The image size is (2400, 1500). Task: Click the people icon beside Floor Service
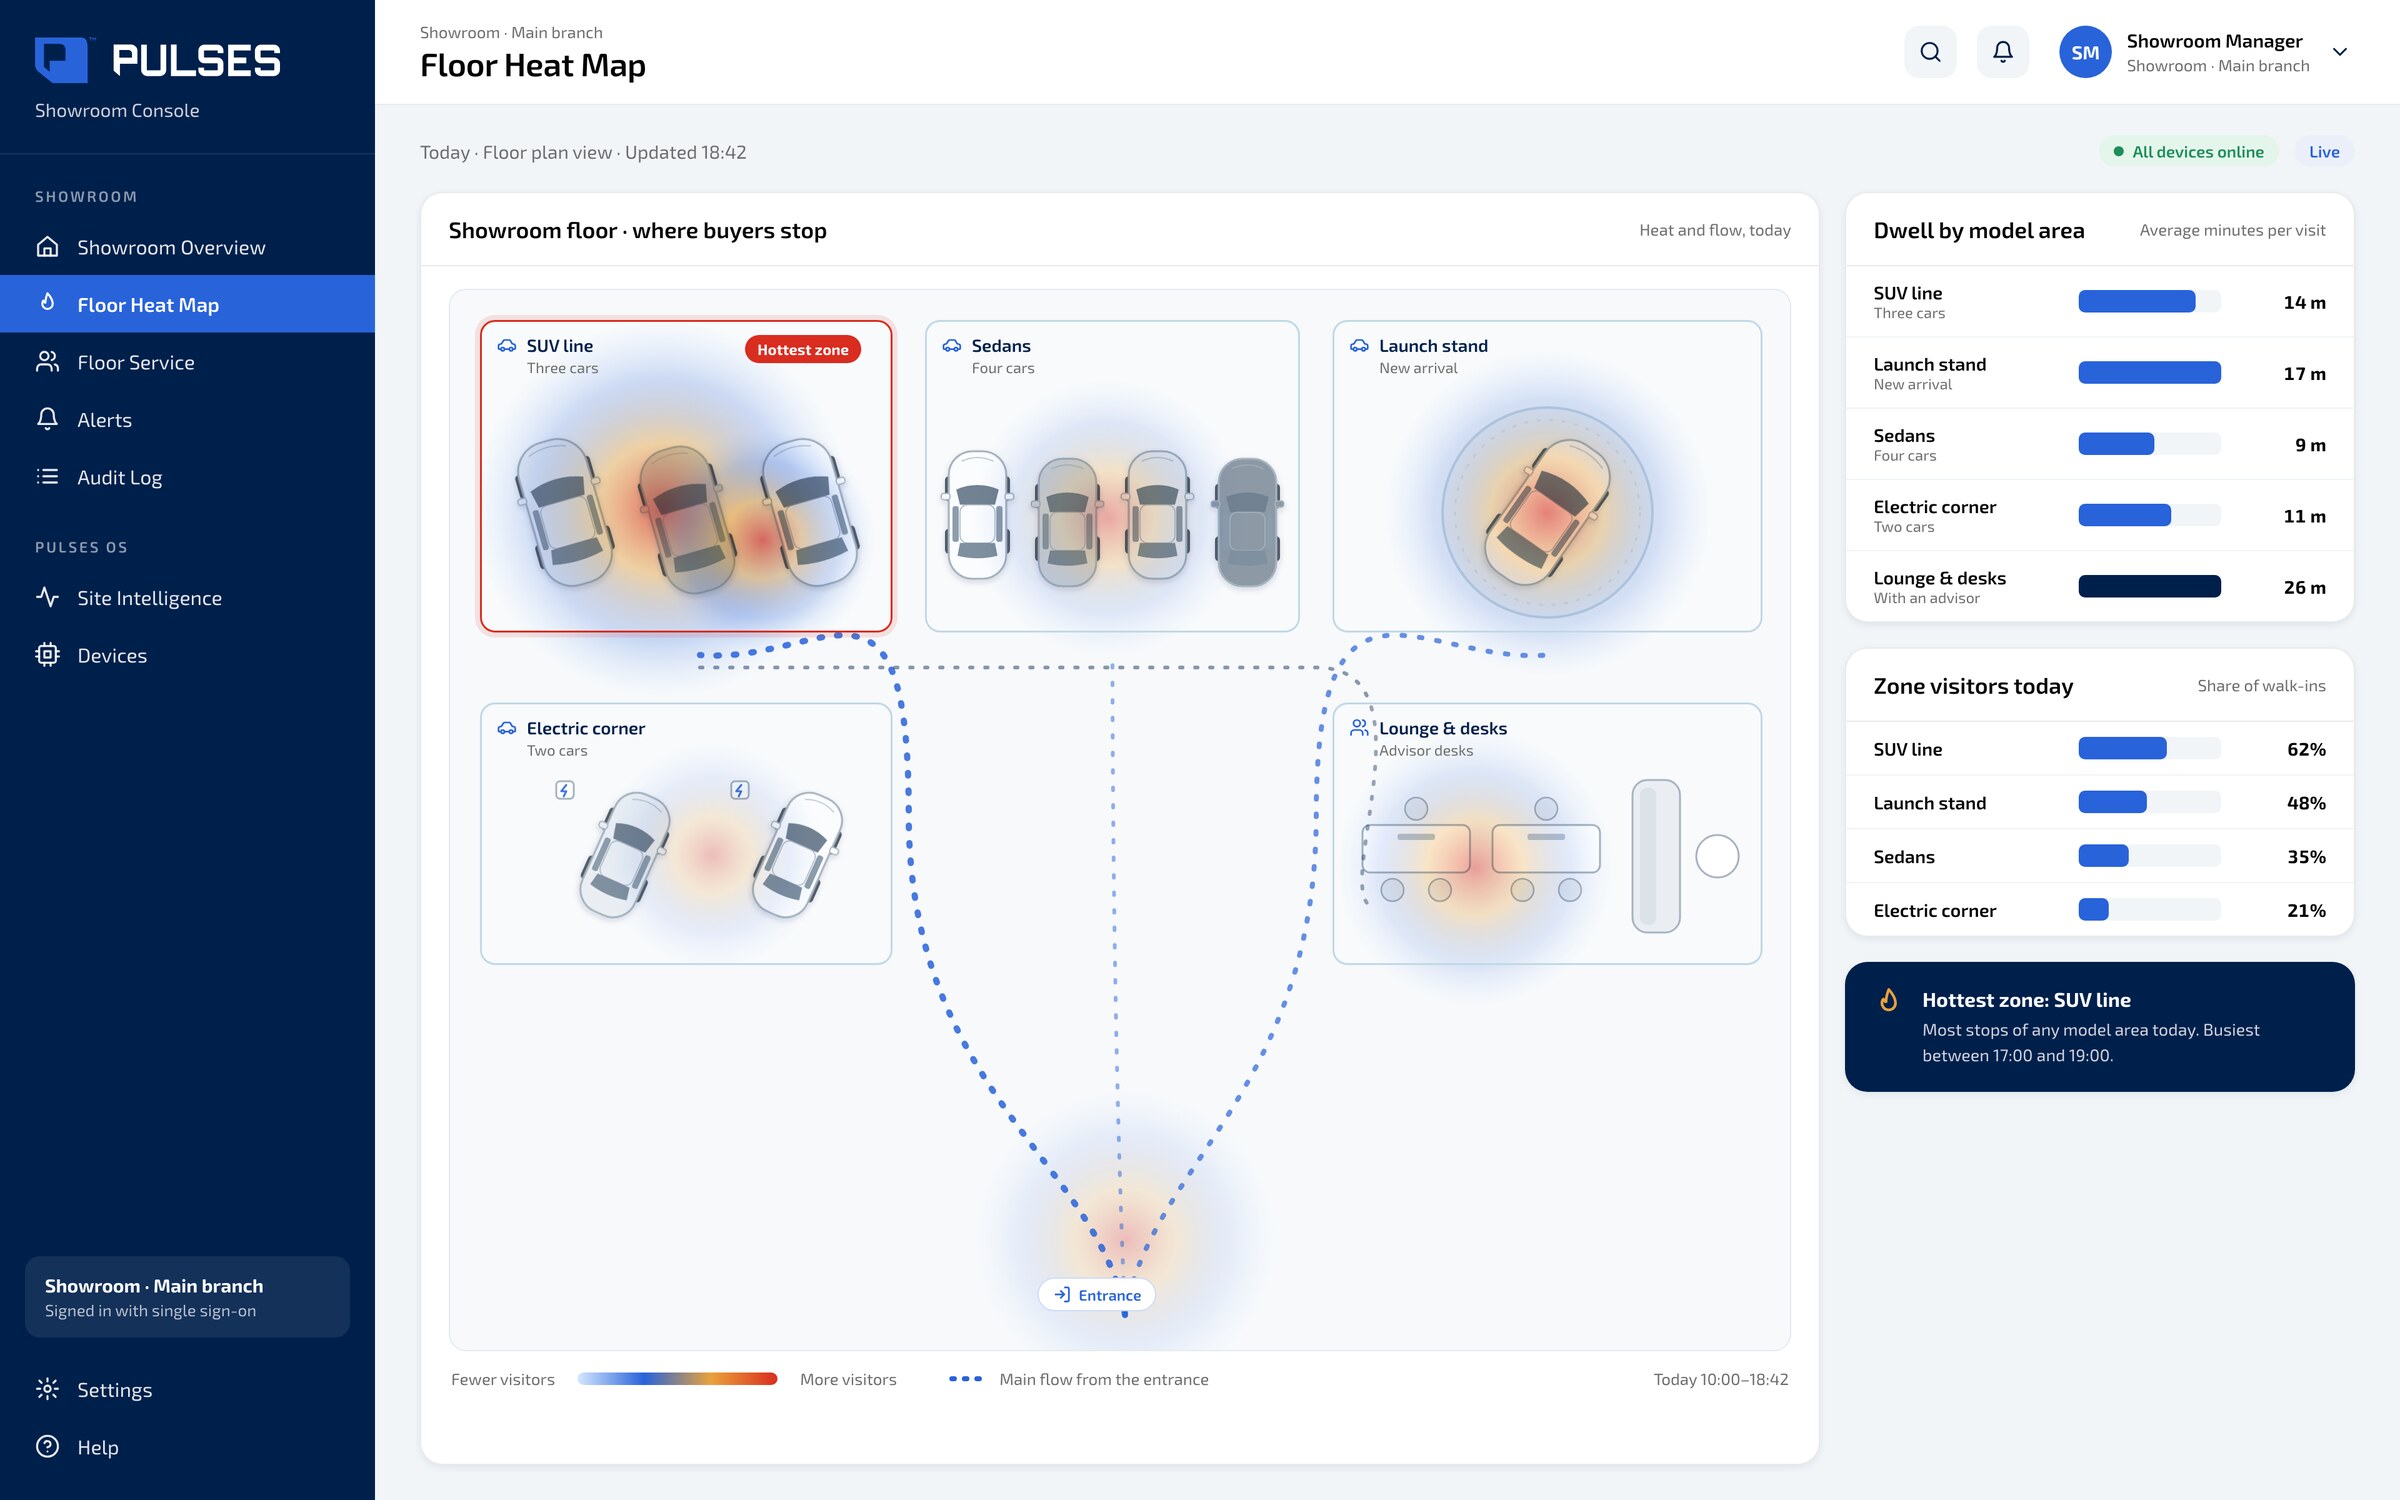(x=47, y=362)
